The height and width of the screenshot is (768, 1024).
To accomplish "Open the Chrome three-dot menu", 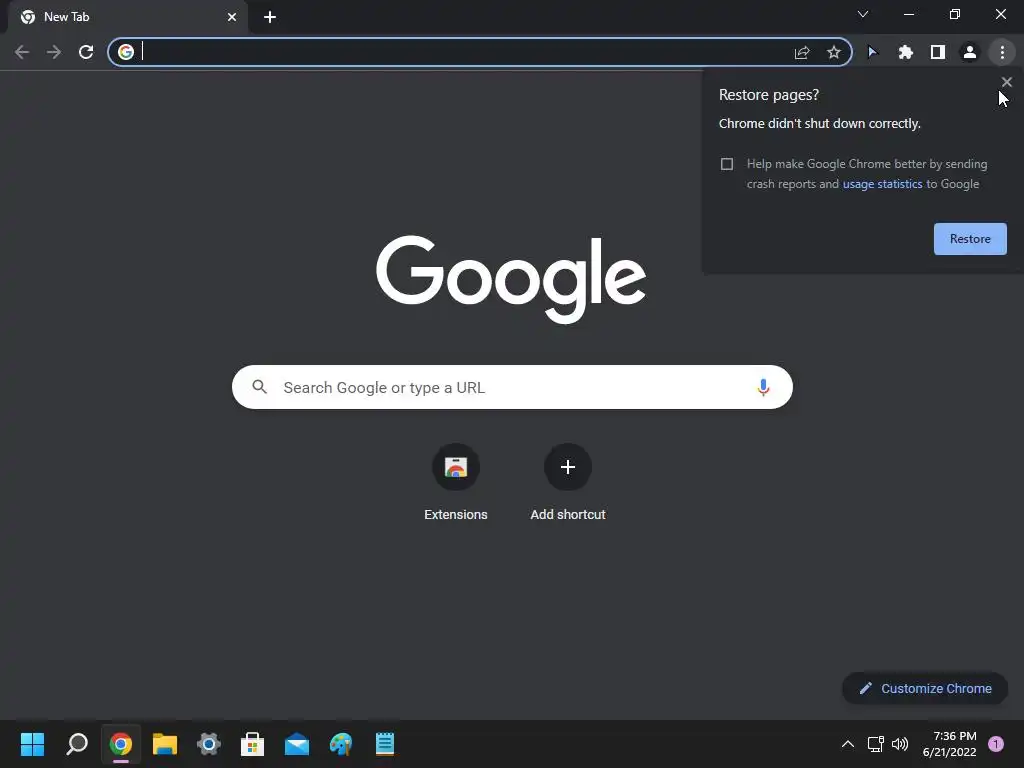I will pyautogui.click(x=1002, y=52).
